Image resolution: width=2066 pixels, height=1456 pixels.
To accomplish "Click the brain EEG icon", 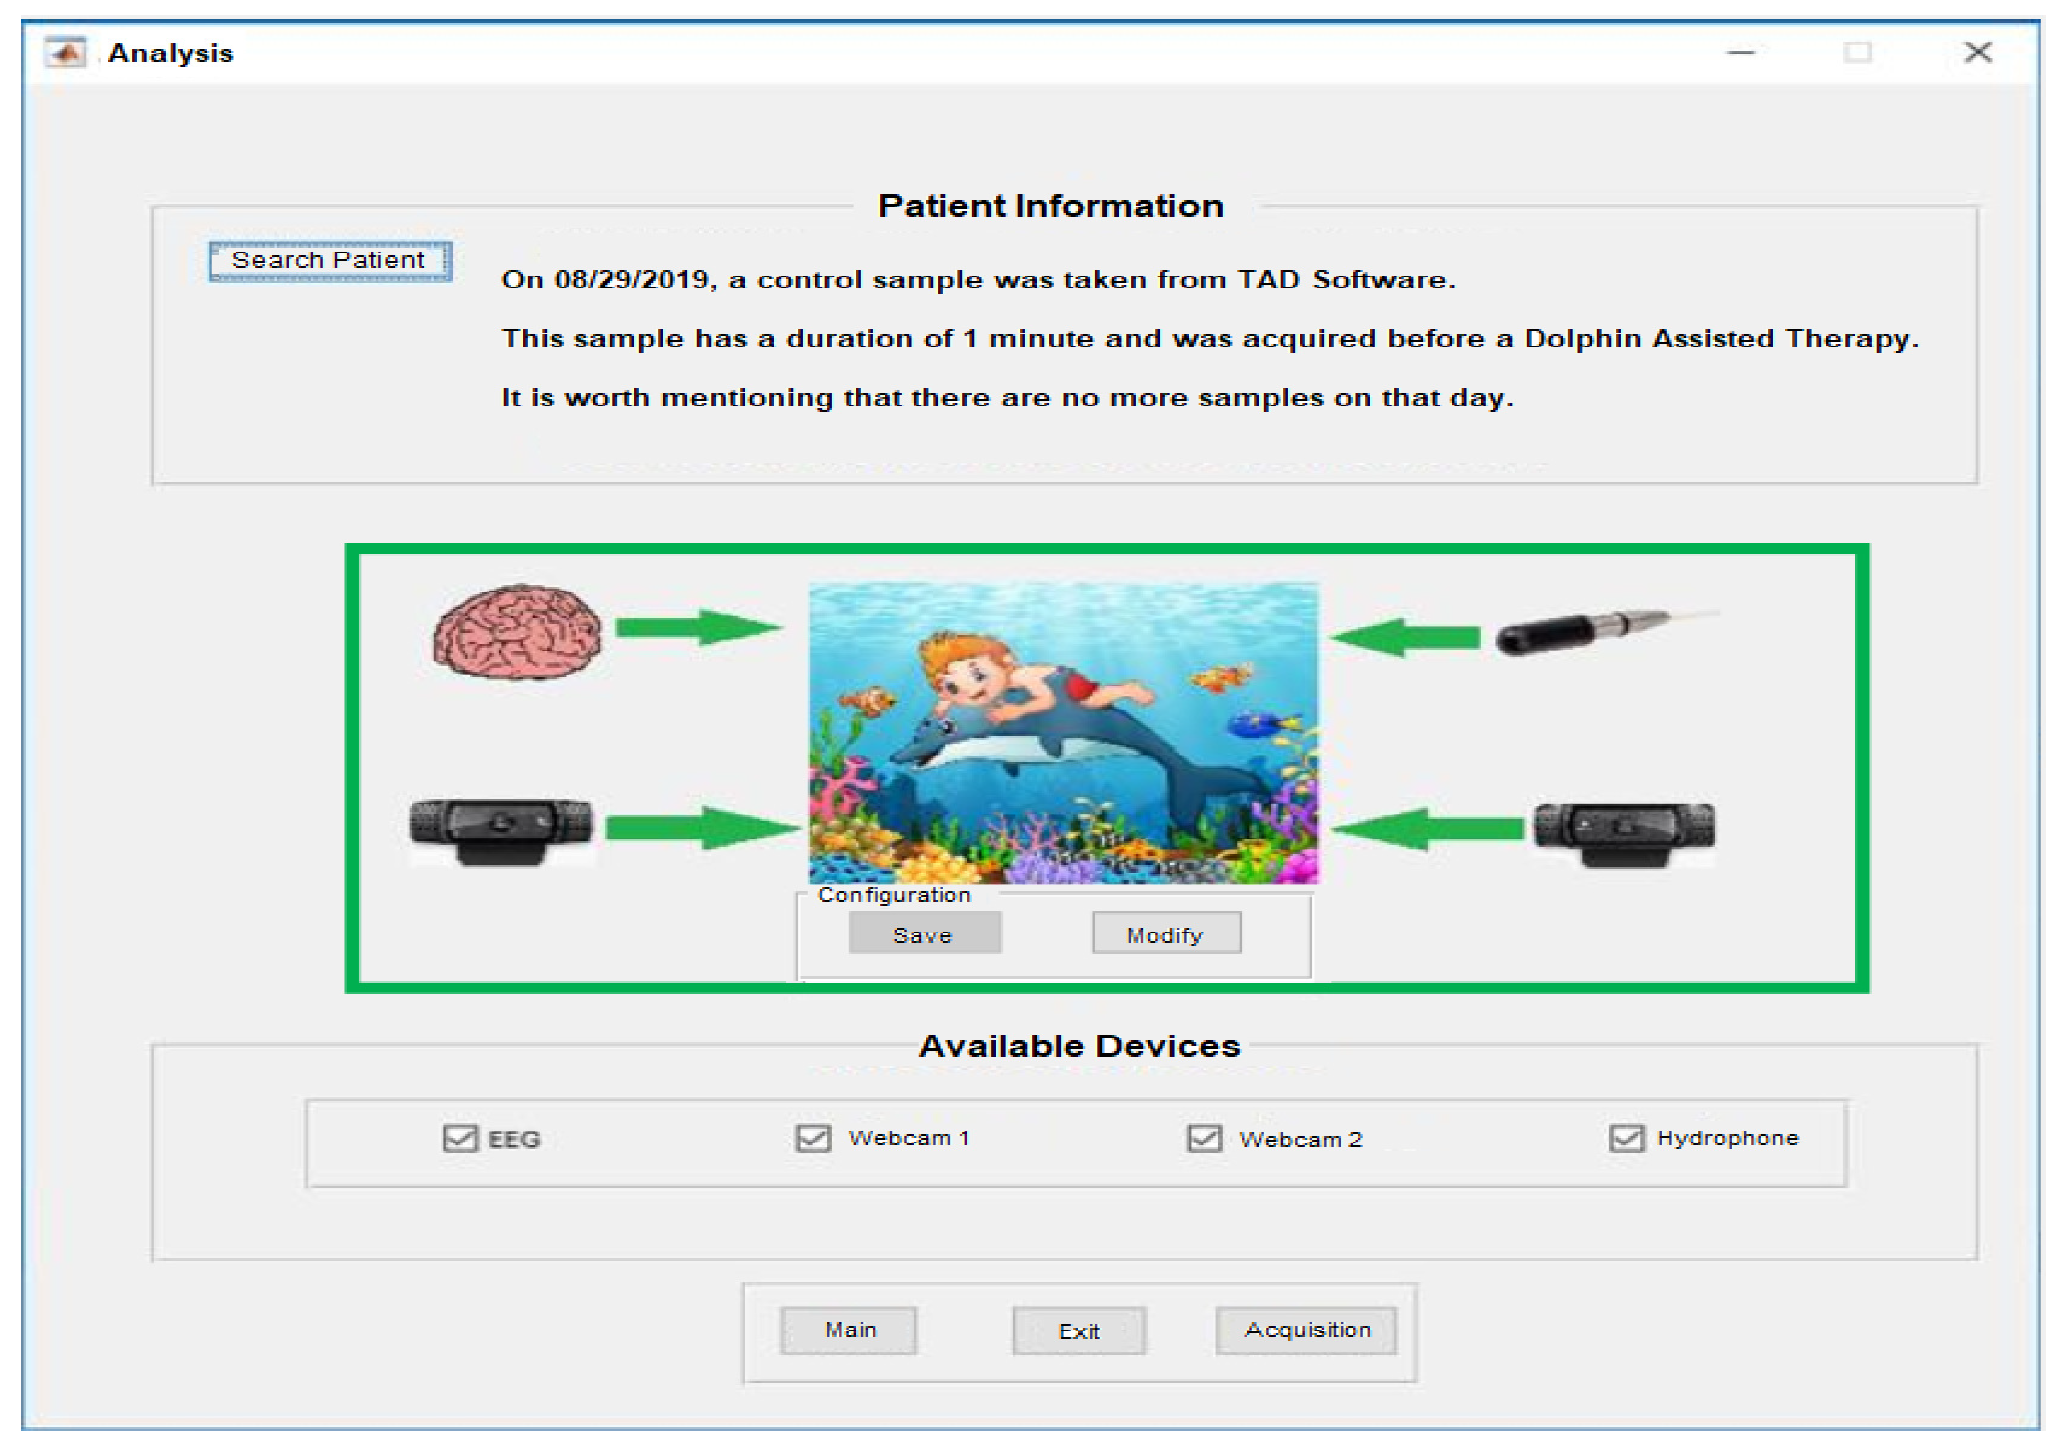I will click(x=517, y=632).
